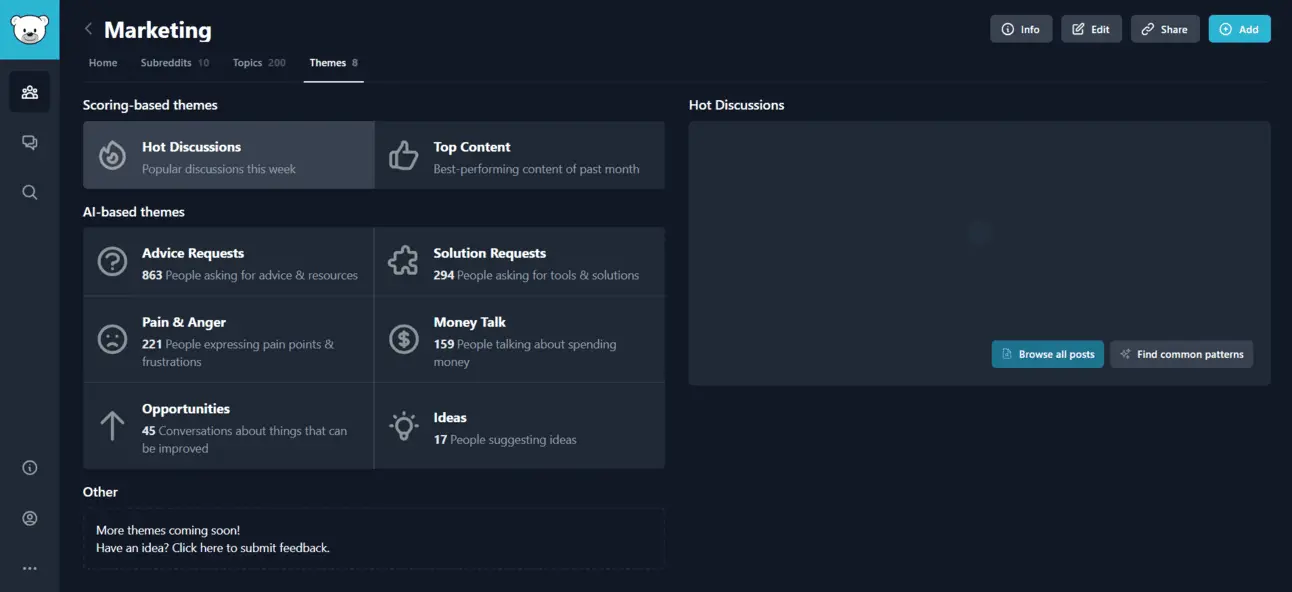Click the question mark icon of Advice Requests
Image resolution: width=1292 pixels, height=592 pixels.
click(112, 262)
